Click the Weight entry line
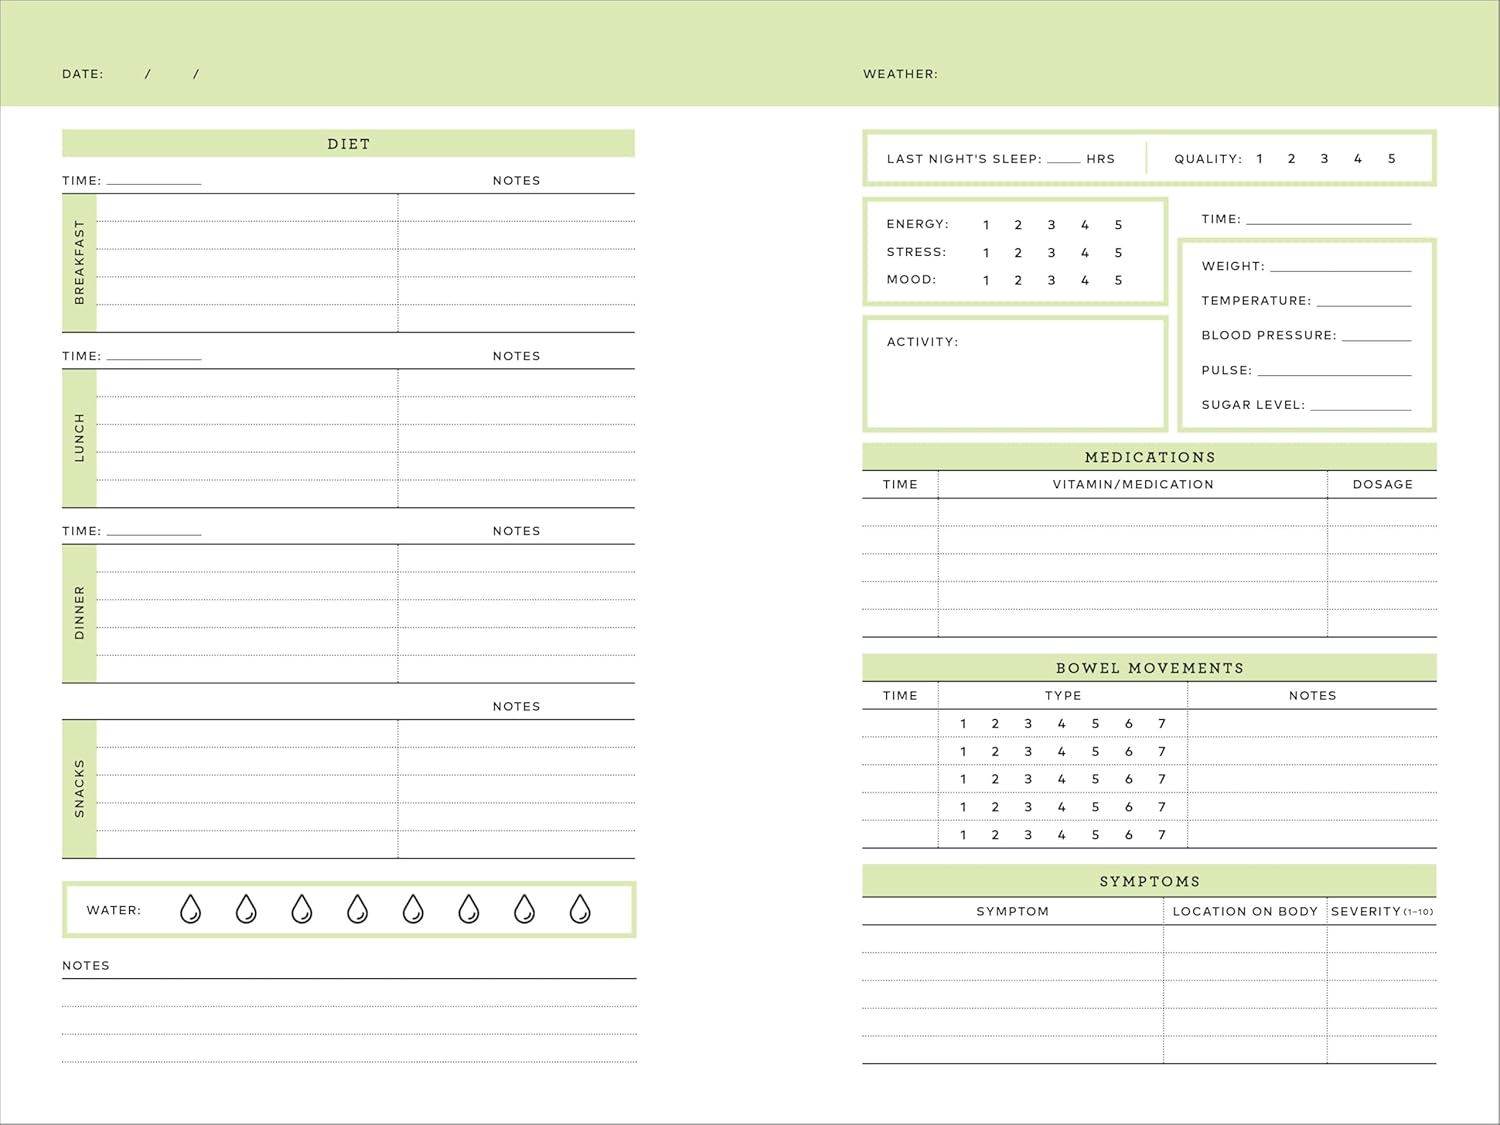1500x1125 pixels. [1341, 270]
